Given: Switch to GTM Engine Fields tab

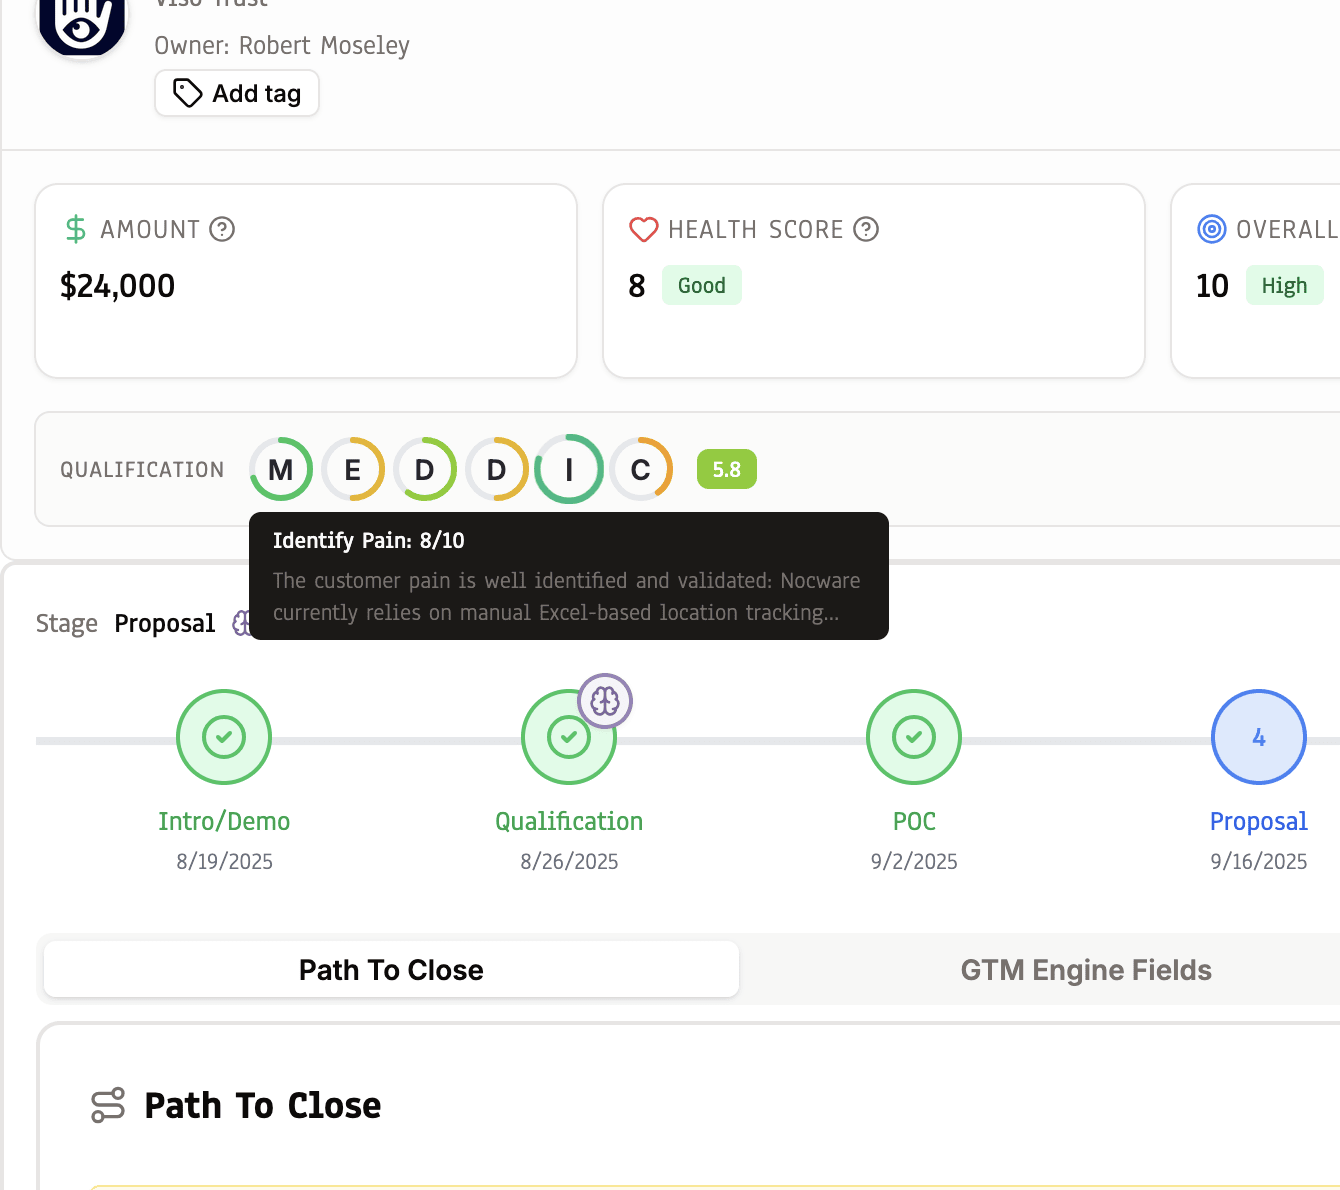Looking at the screenshot, I should (1086, 969).
